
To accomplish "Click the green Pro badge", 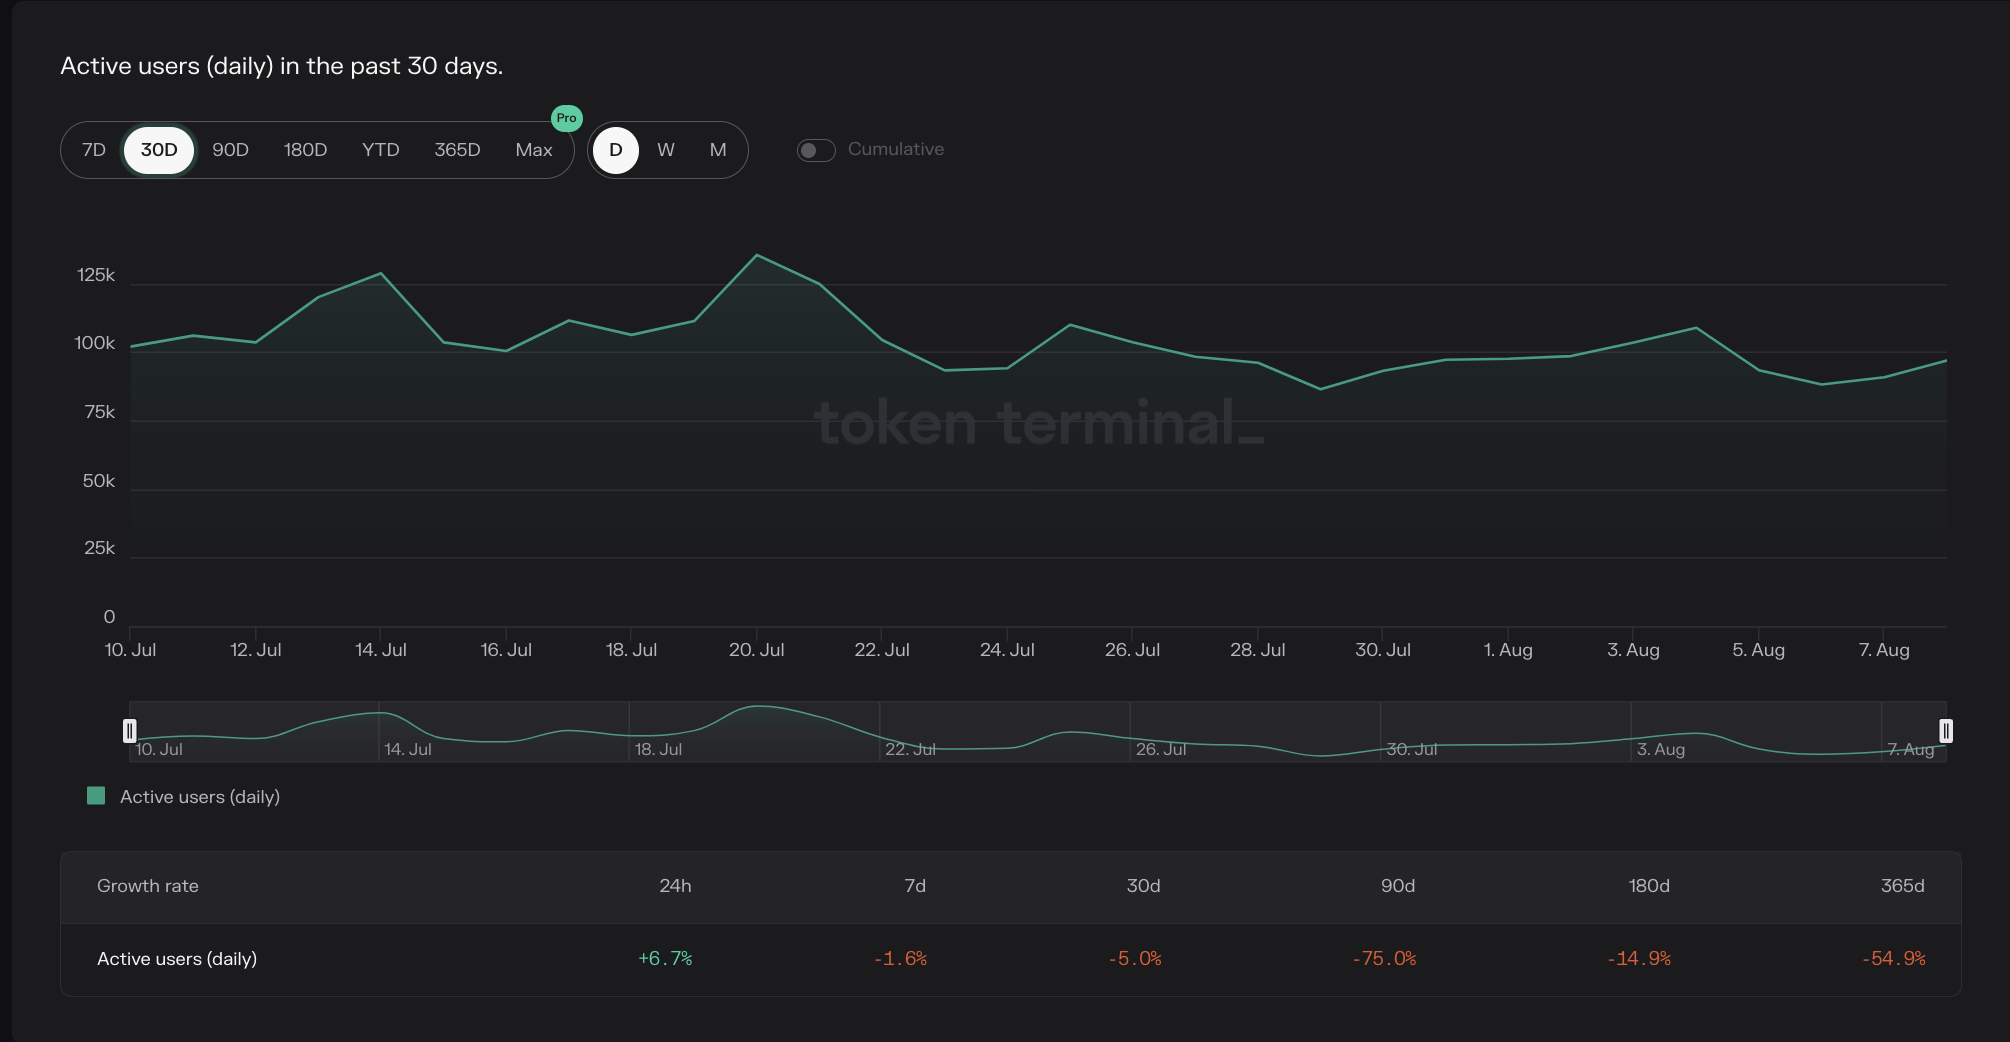I will (x=566, y=118).
